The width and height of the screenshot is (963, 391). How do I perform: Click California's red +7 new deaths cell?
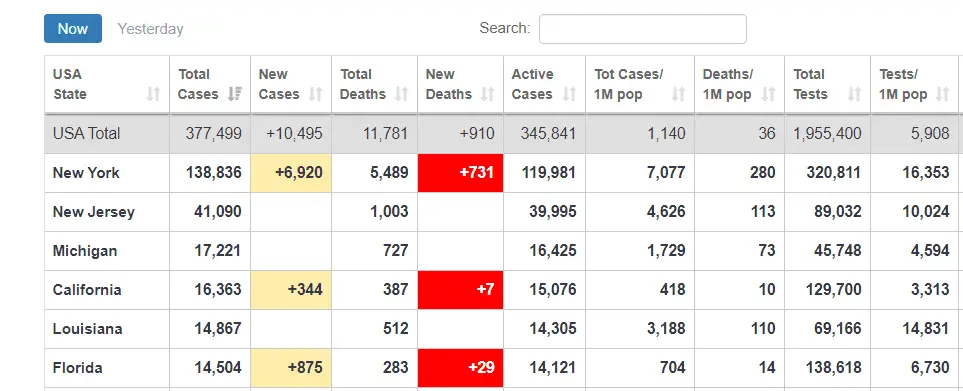[461, 290]
